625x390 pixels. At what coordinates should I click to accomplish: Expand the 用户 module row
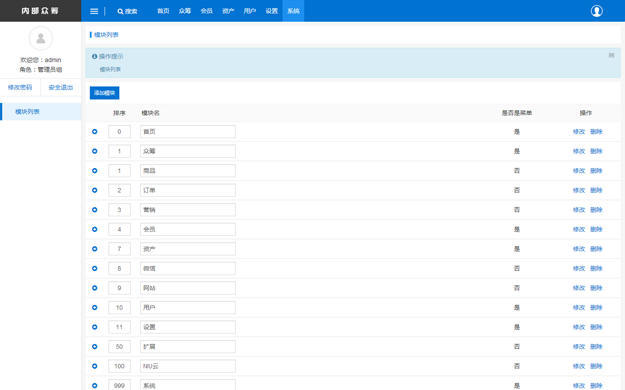tap(94, 307)
